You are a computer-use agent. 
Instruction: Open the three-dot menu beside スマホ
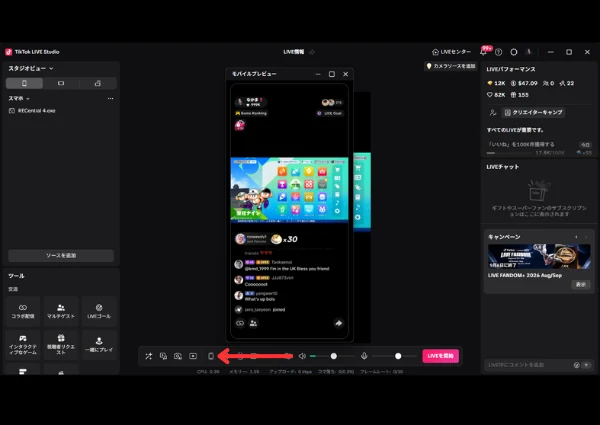[x=110, y=98]
